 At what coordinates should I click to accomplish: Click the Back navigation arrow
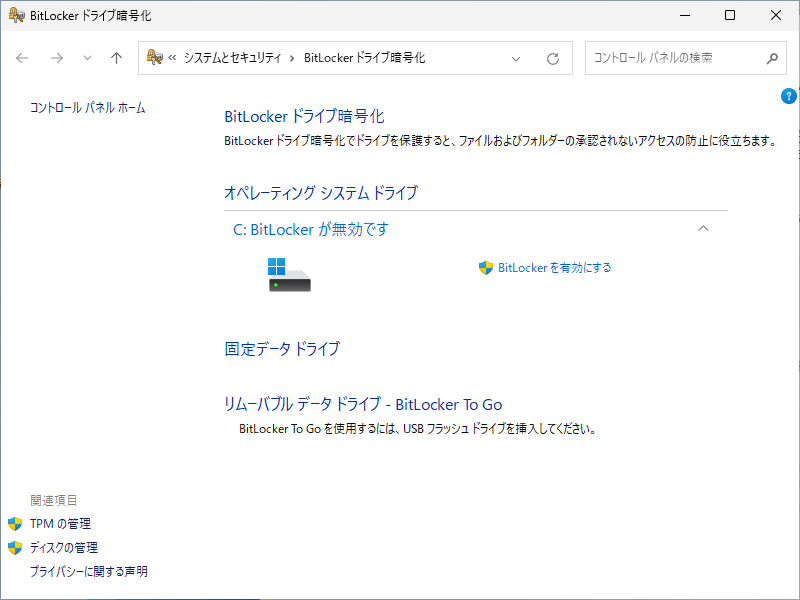coord(22,58)
